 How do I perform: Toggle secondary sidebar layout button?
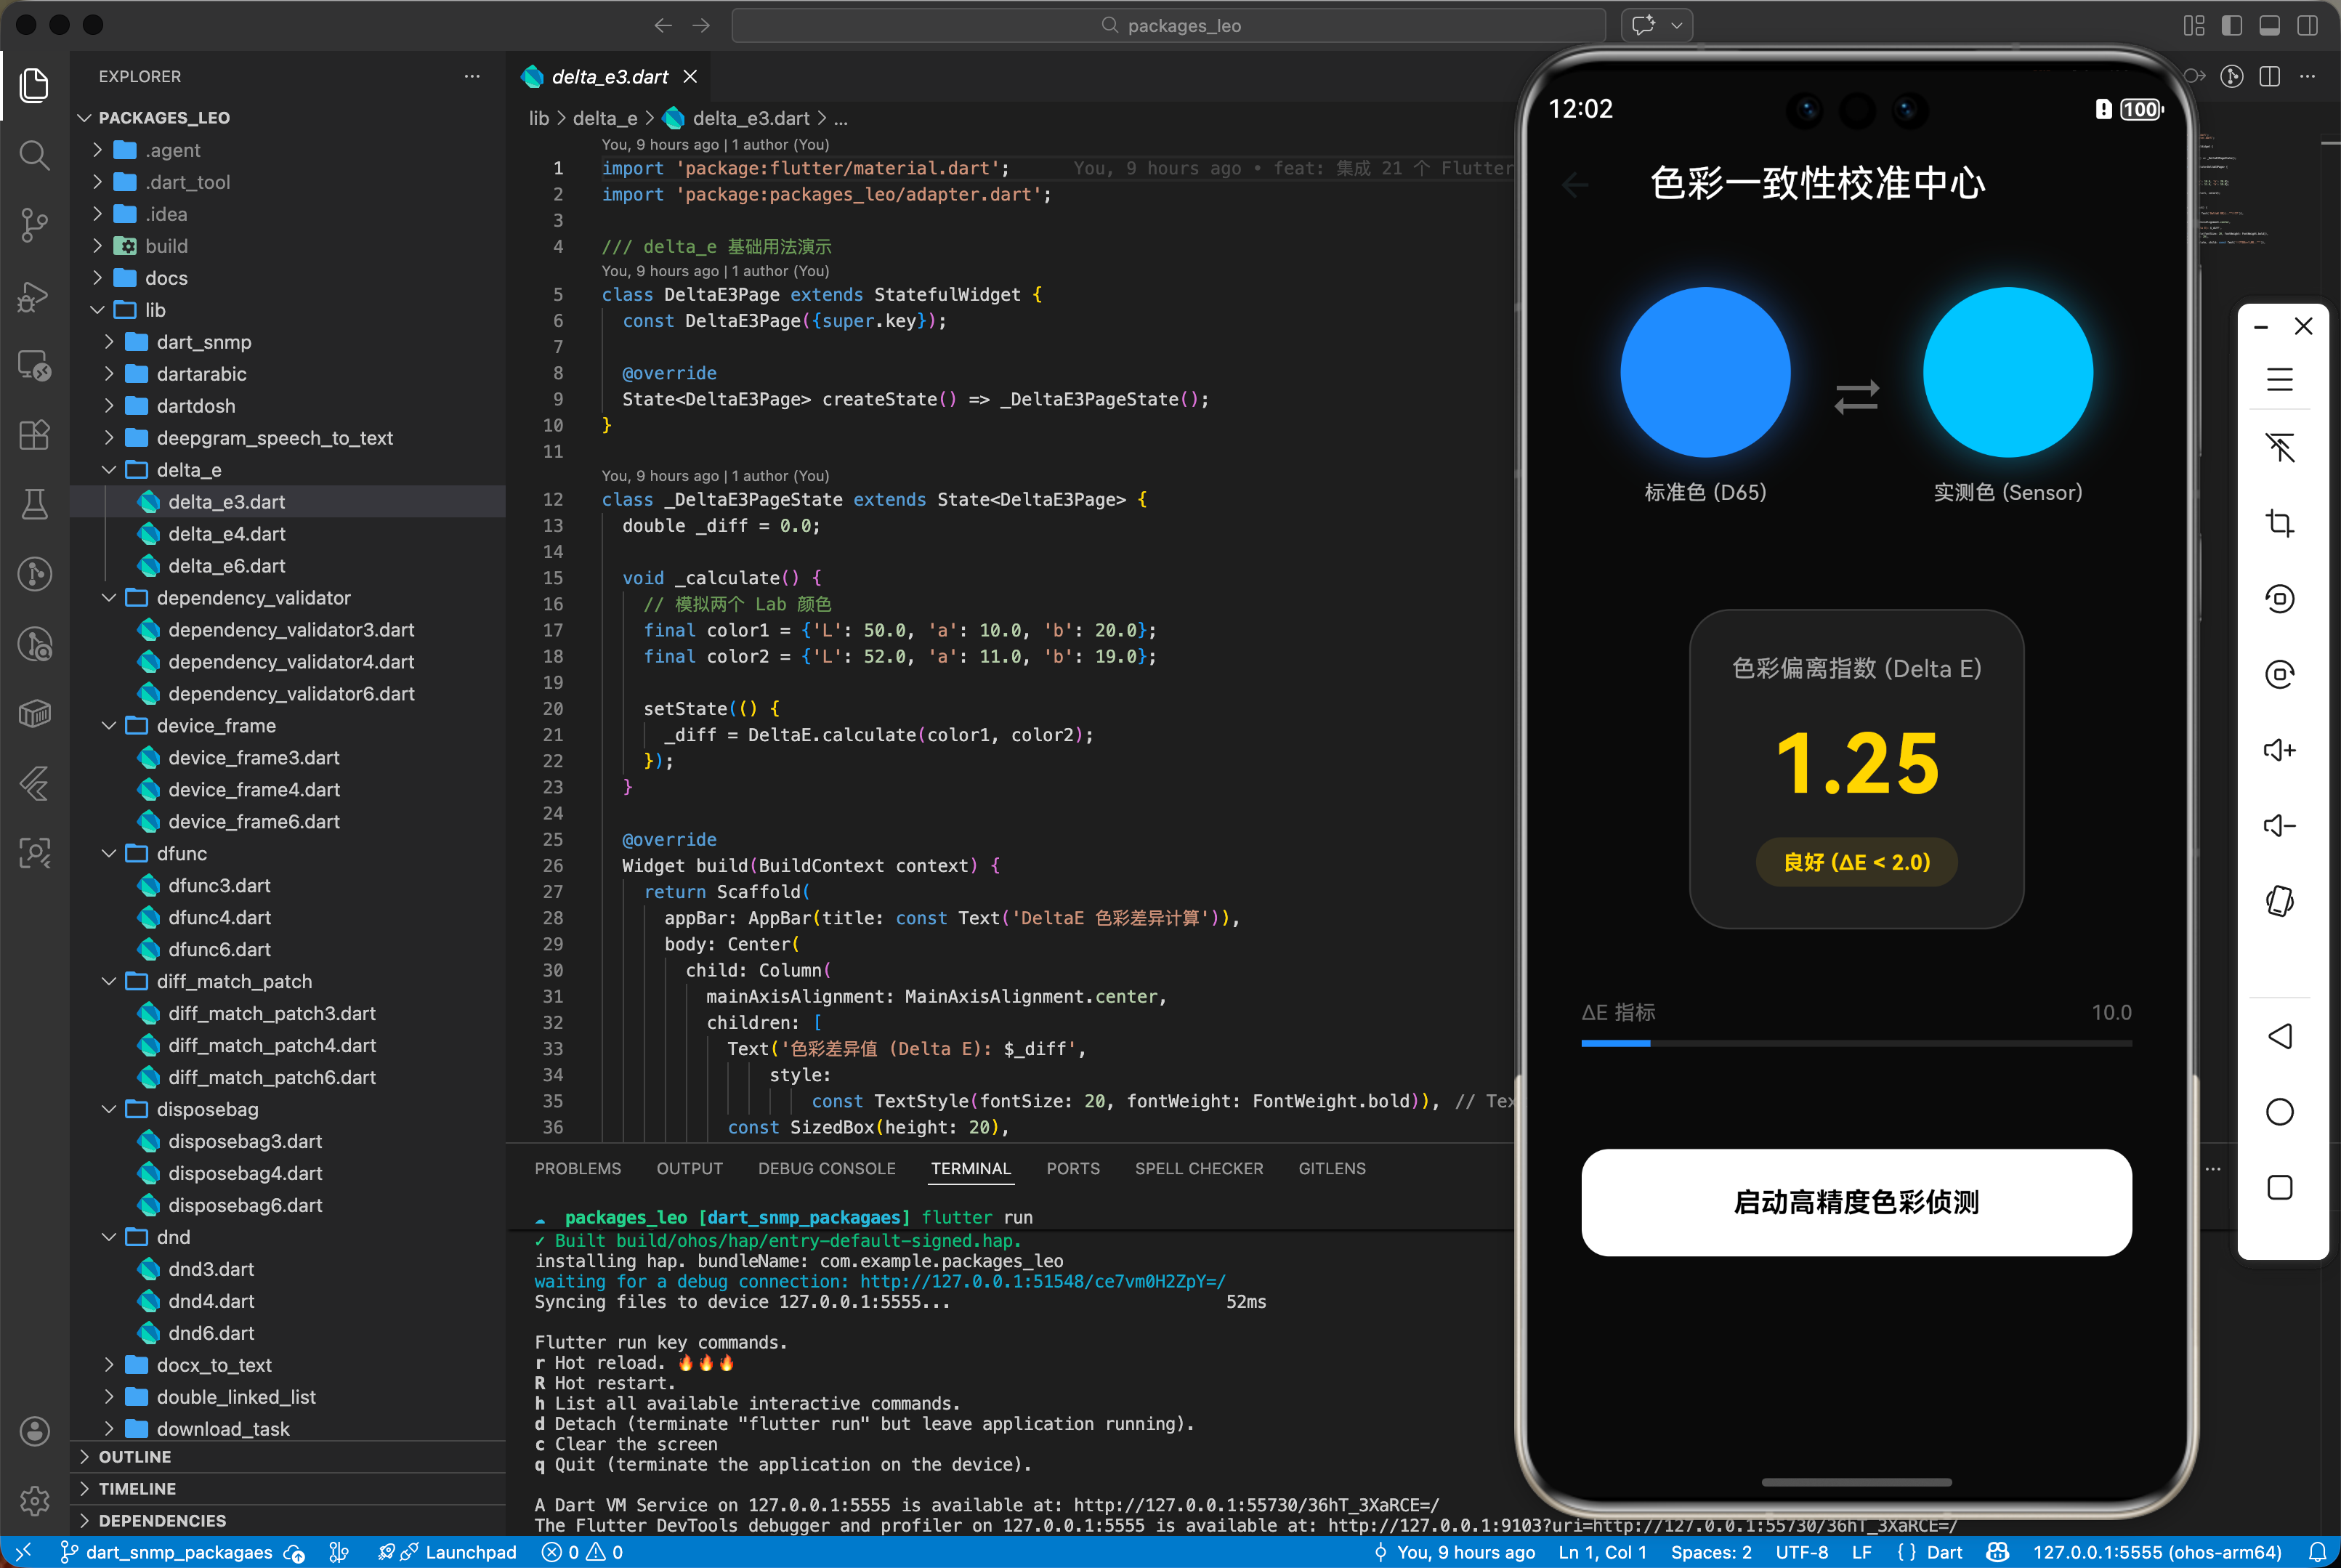pyautogui.click(x=2307, y=25)
